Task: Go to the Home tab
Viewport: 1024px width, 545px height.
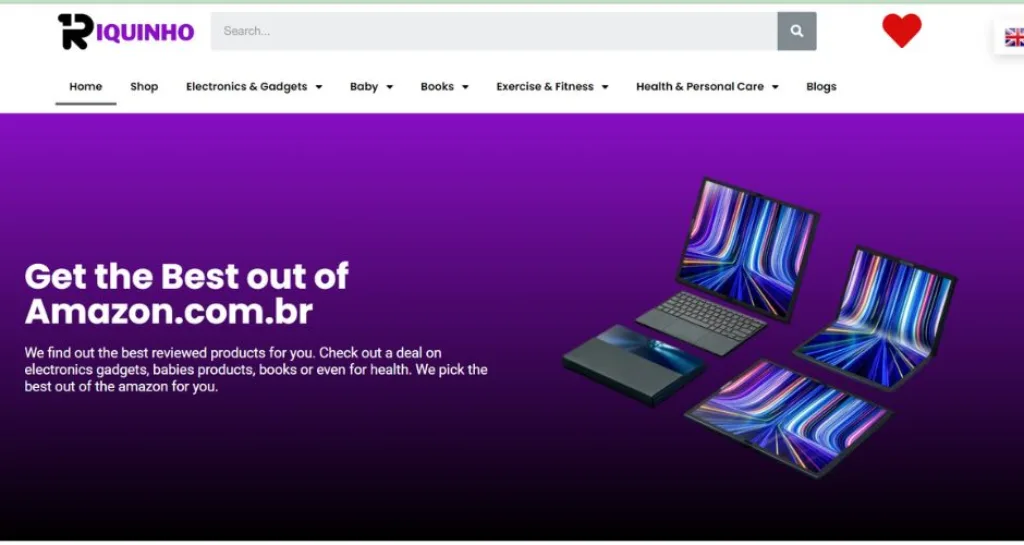Action: click(86, 87)
